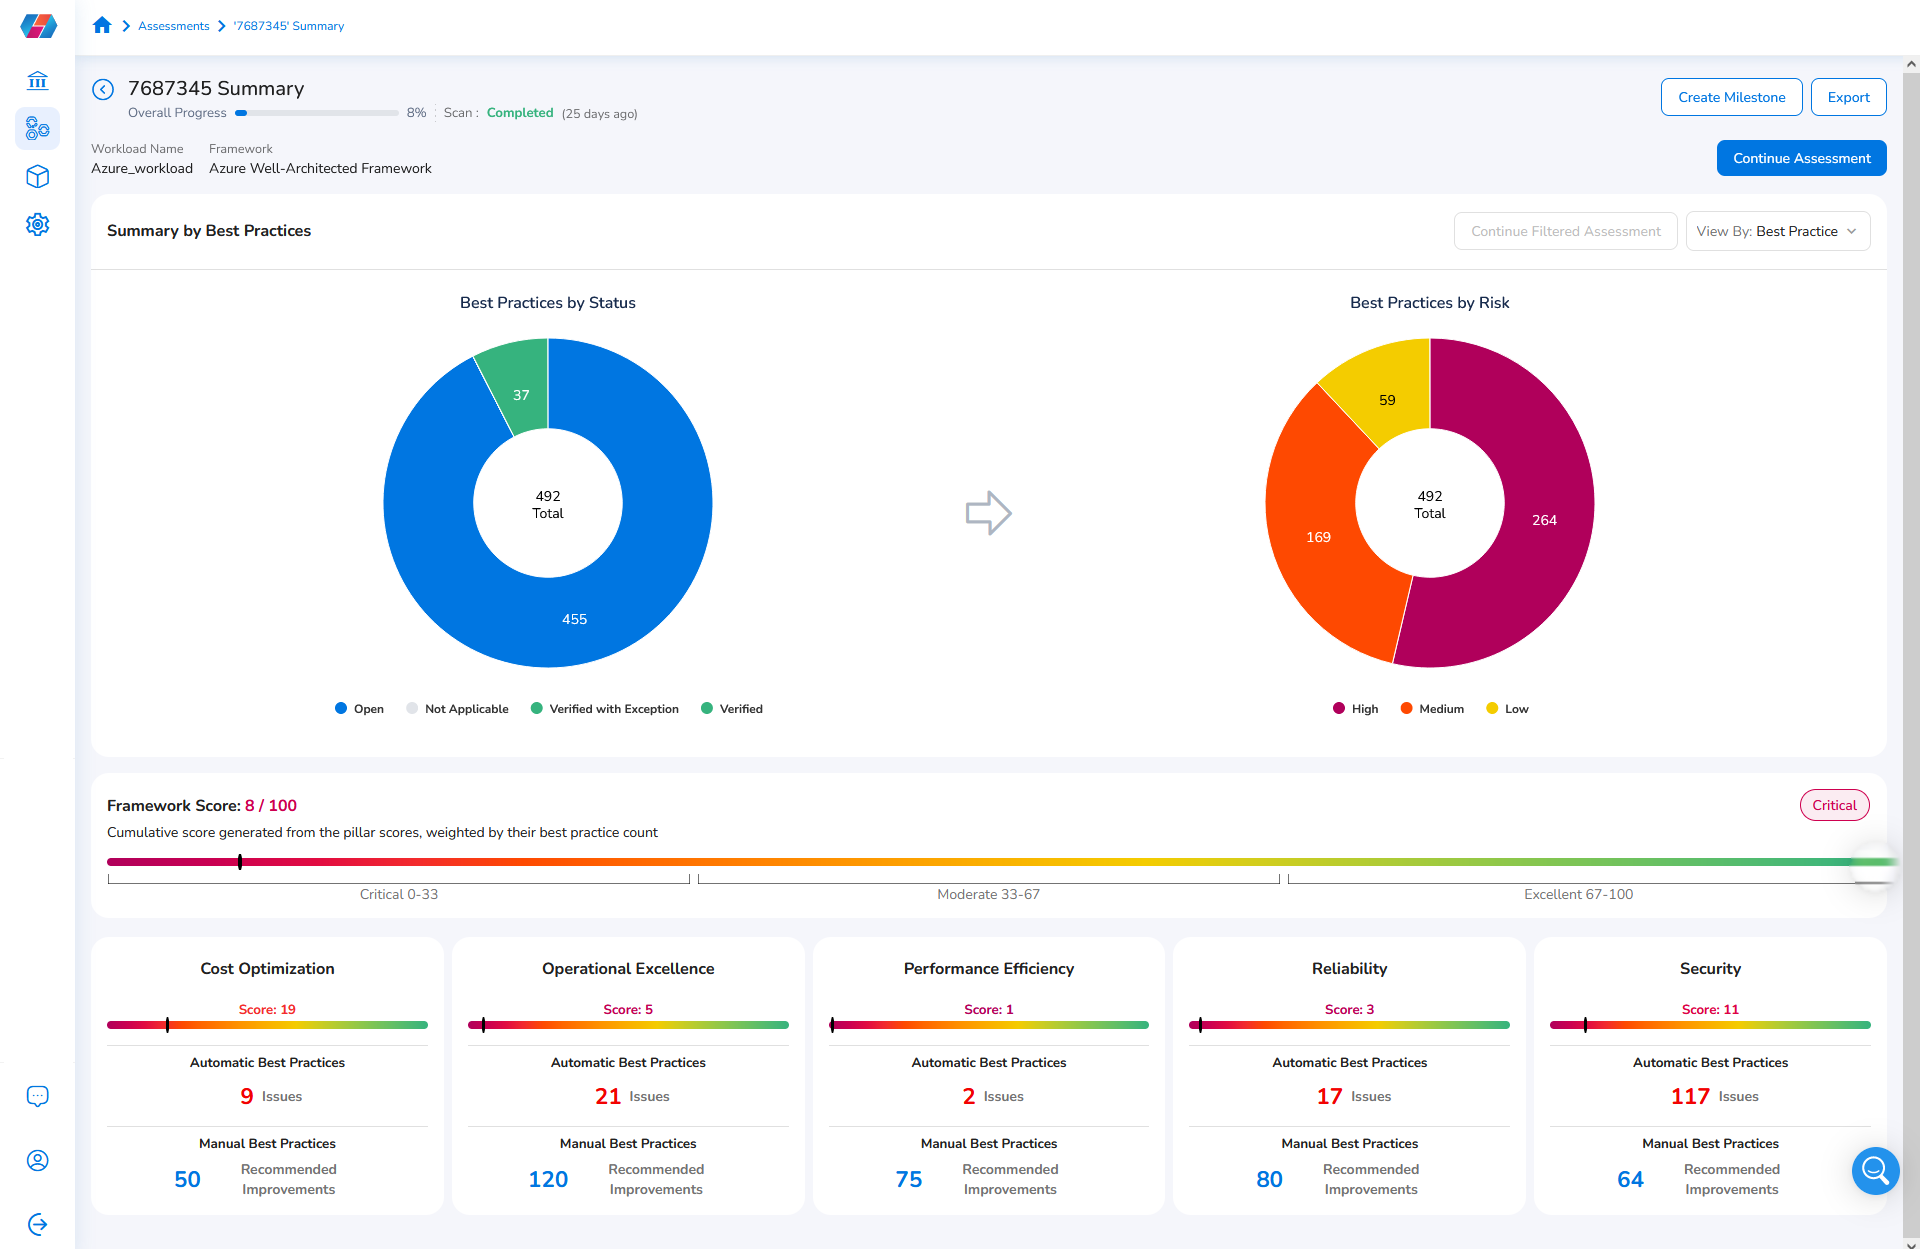The height and width of the screenshot is (1250, 1920).
Task: Click the floating search help button
Action: point(1875,1170)
